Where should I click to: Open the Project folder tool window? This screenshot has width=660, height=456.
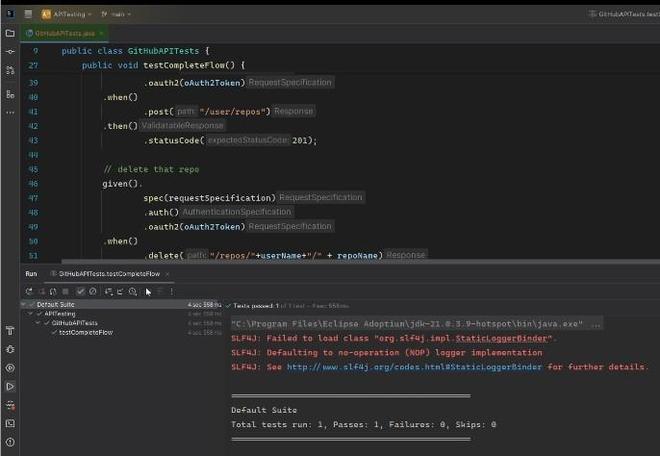10,33
